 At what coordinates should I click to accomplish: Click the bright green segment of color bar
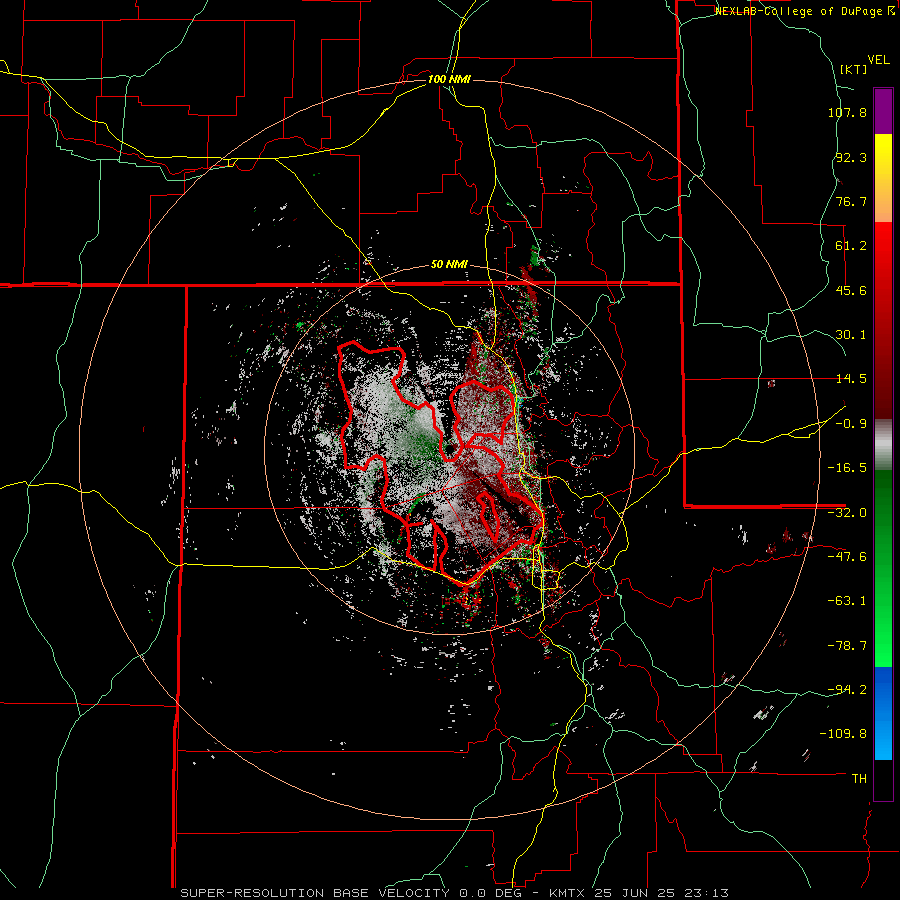883,568
